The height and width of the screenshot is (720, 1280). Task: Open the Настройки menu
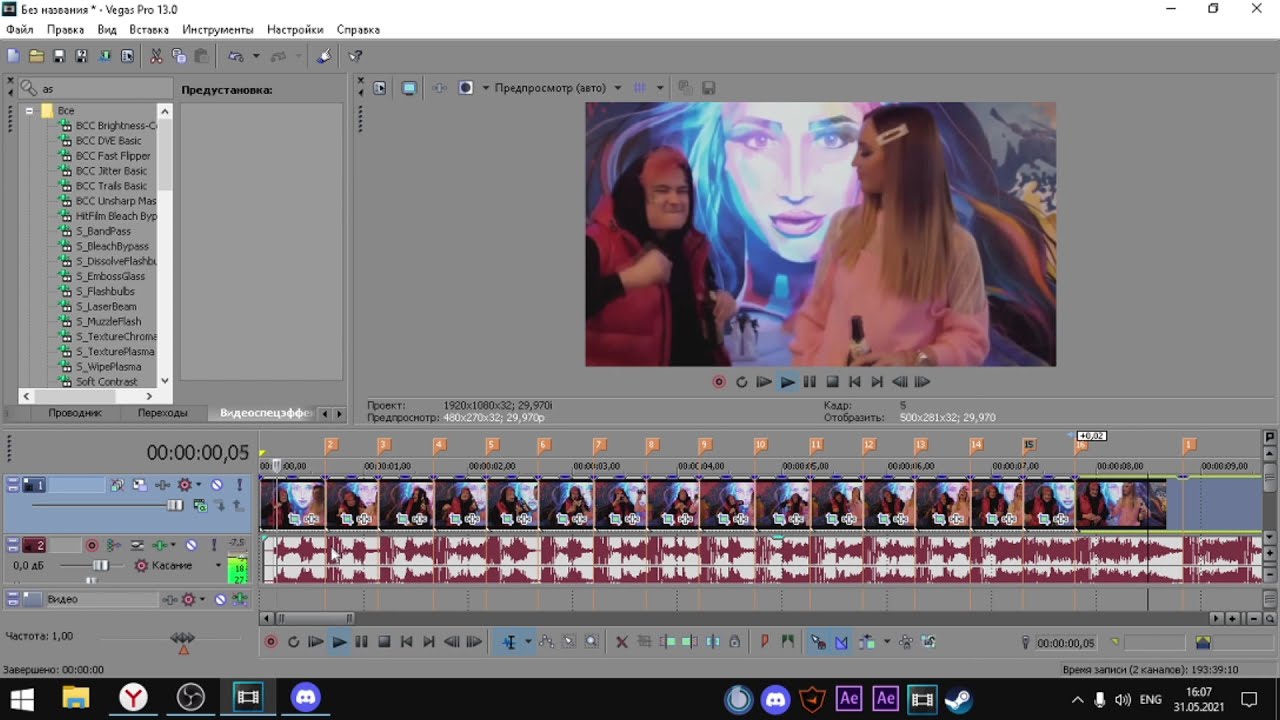[x=295, y=30]
